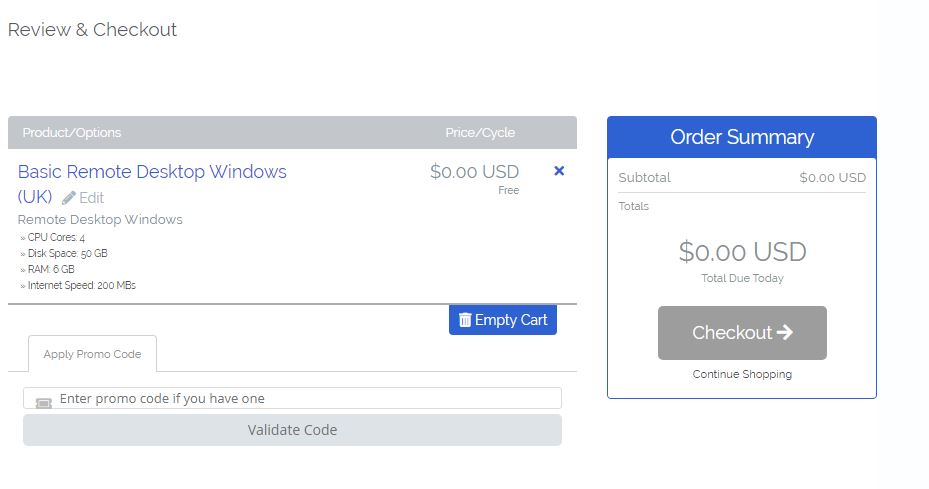Viewport: 929px width, 489px height.
Task: Click the Review & Checkout page heading
Action: coord(92,30)
